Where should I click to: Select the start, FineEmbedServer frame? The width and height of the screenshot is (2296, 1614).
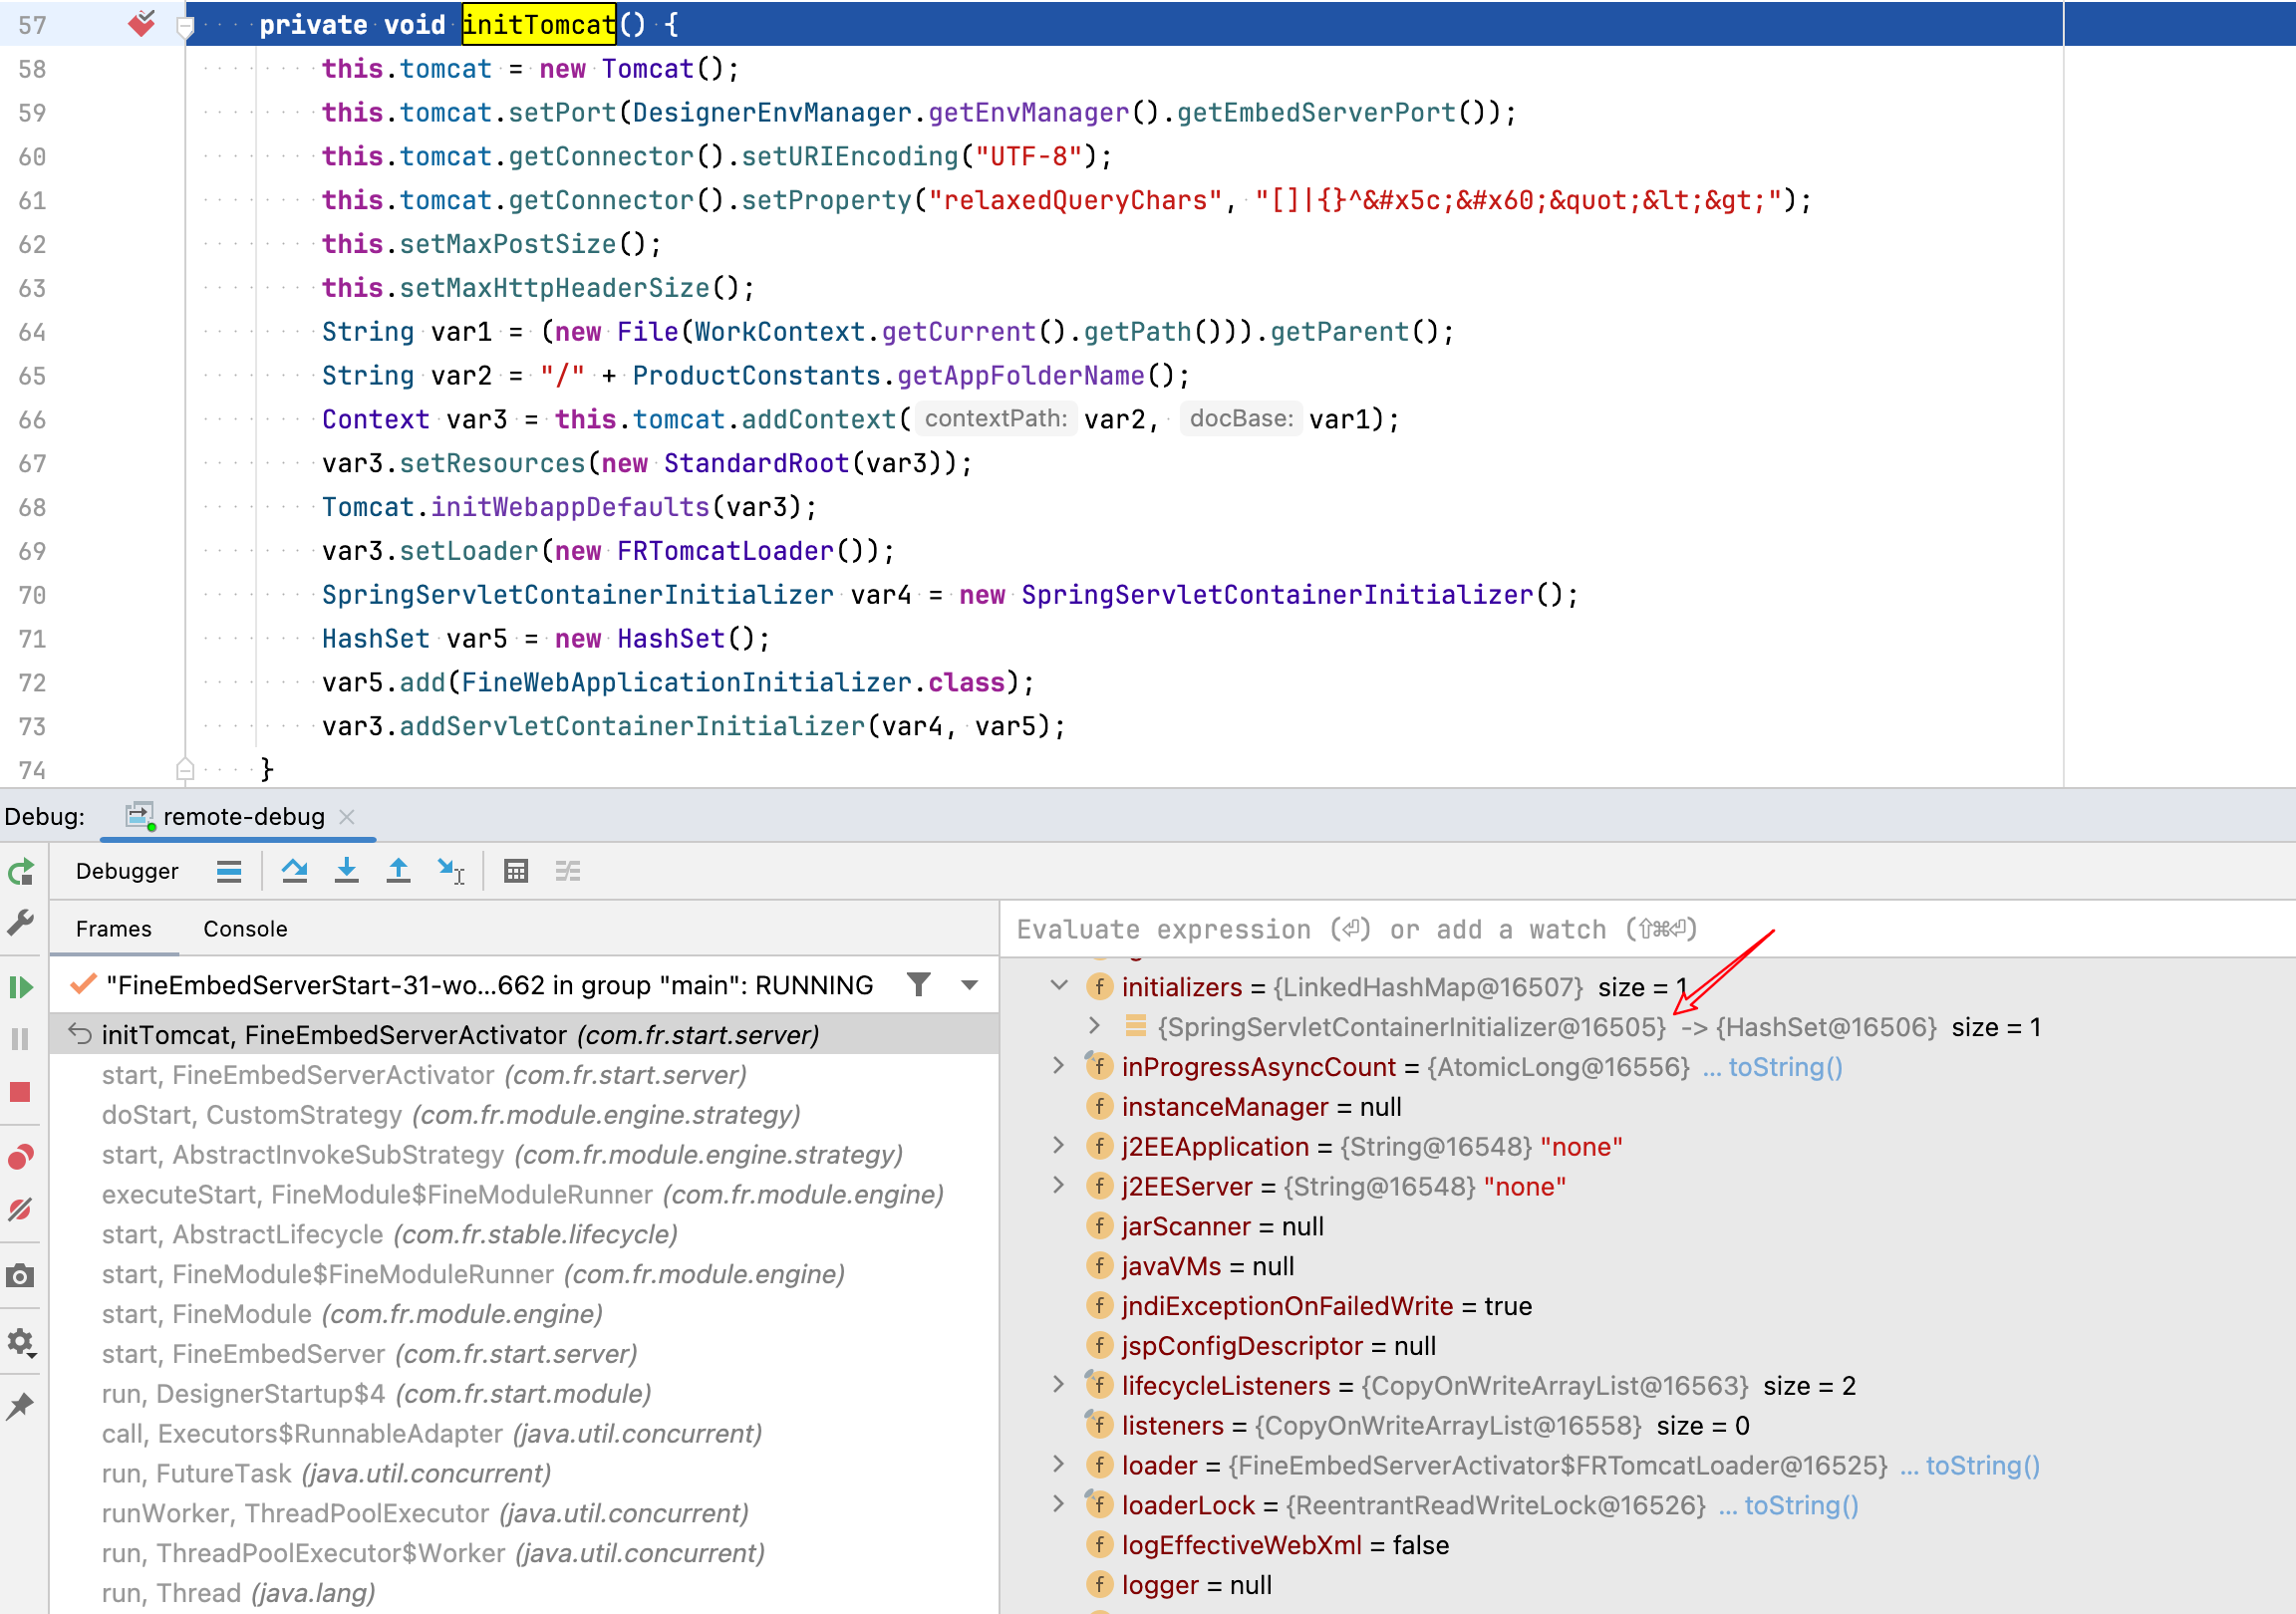(x=524, y=1353)
